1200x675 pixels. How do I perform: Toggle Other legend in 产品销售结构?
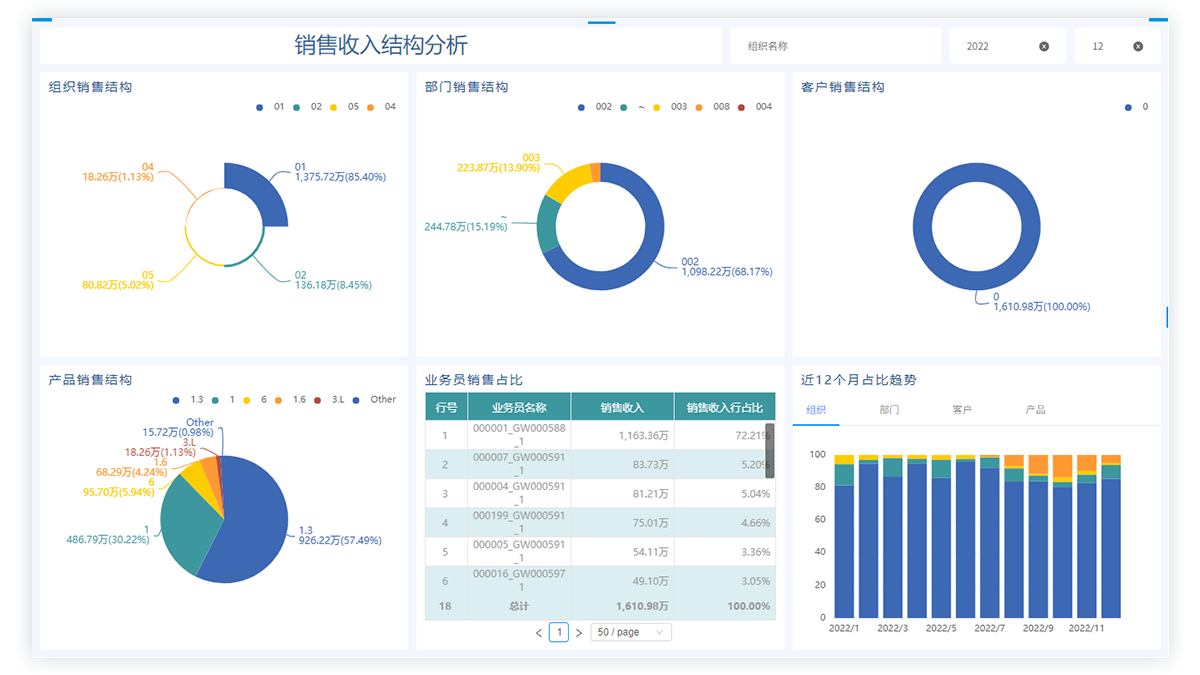tap(373, 400)
